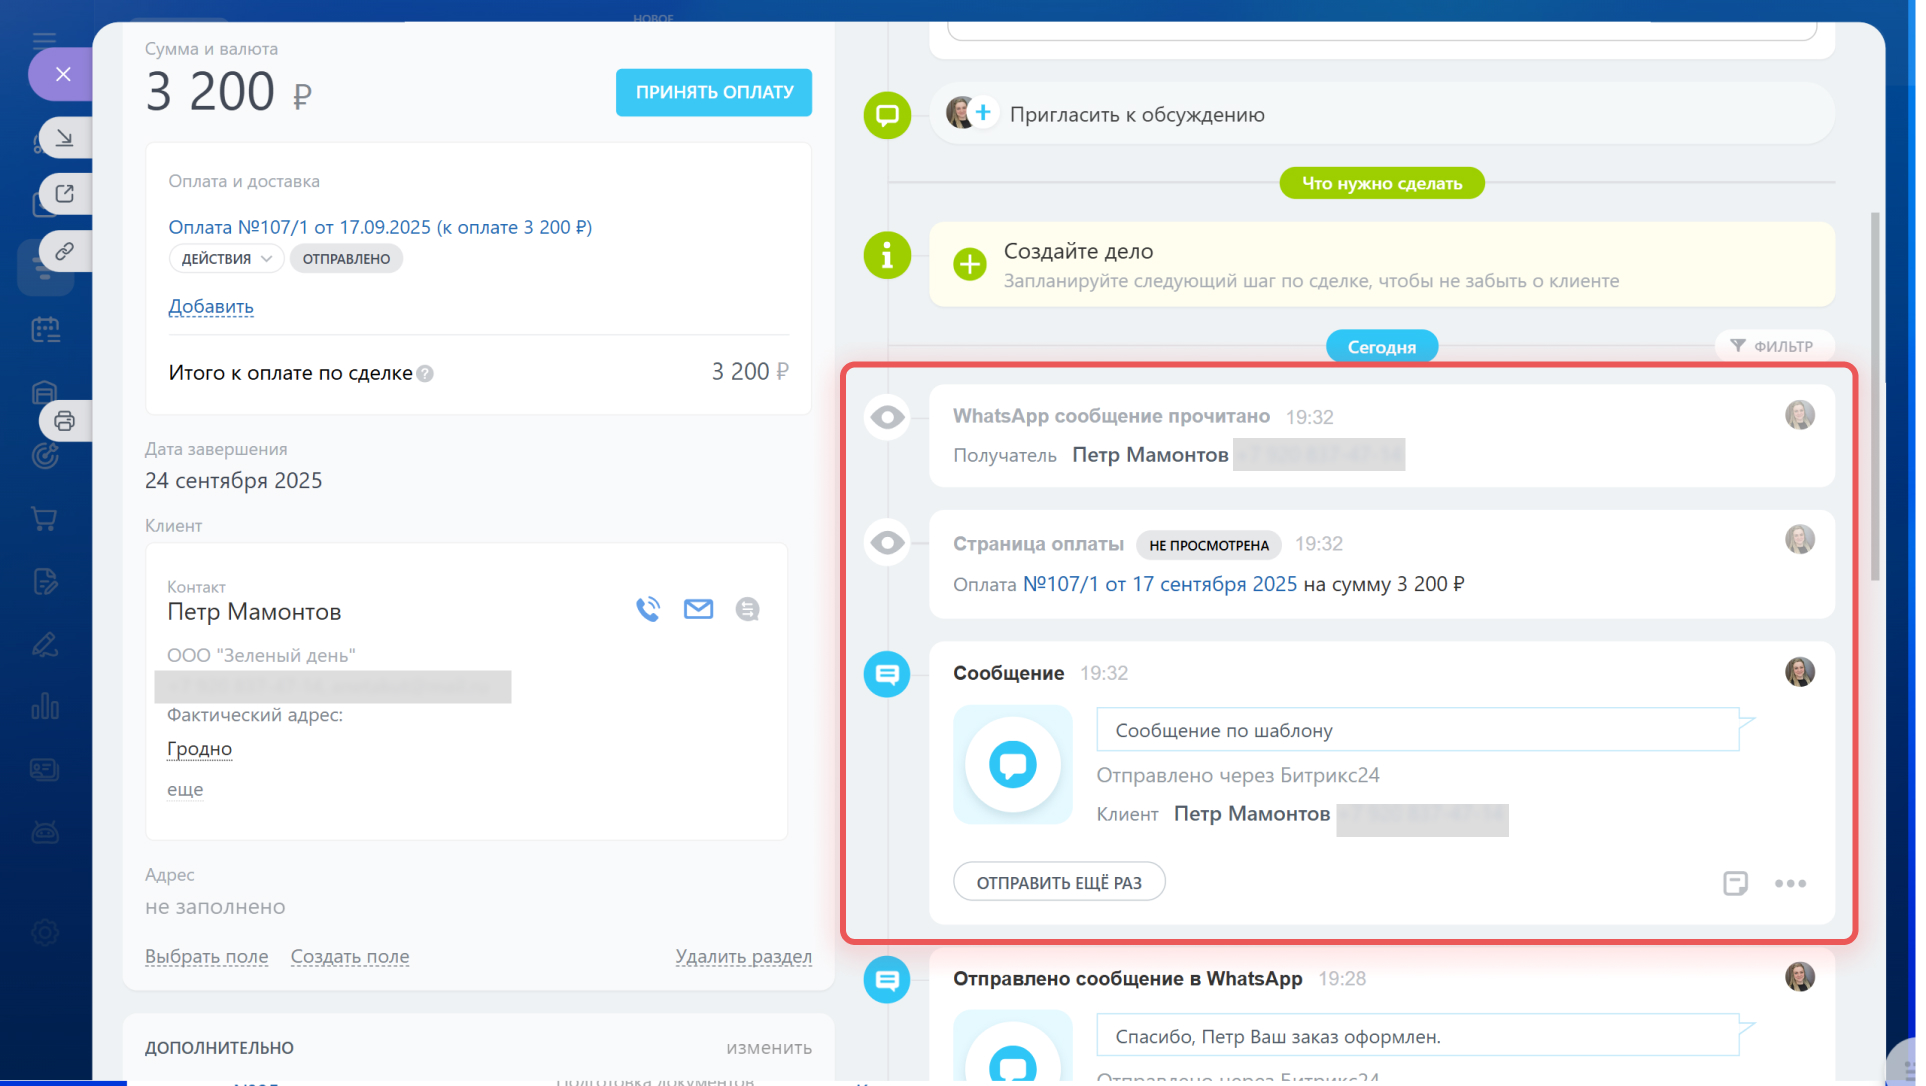Open chat icon next to Петр Мамонтов
Screen dimensions: 1926x1086
point(747,609)
